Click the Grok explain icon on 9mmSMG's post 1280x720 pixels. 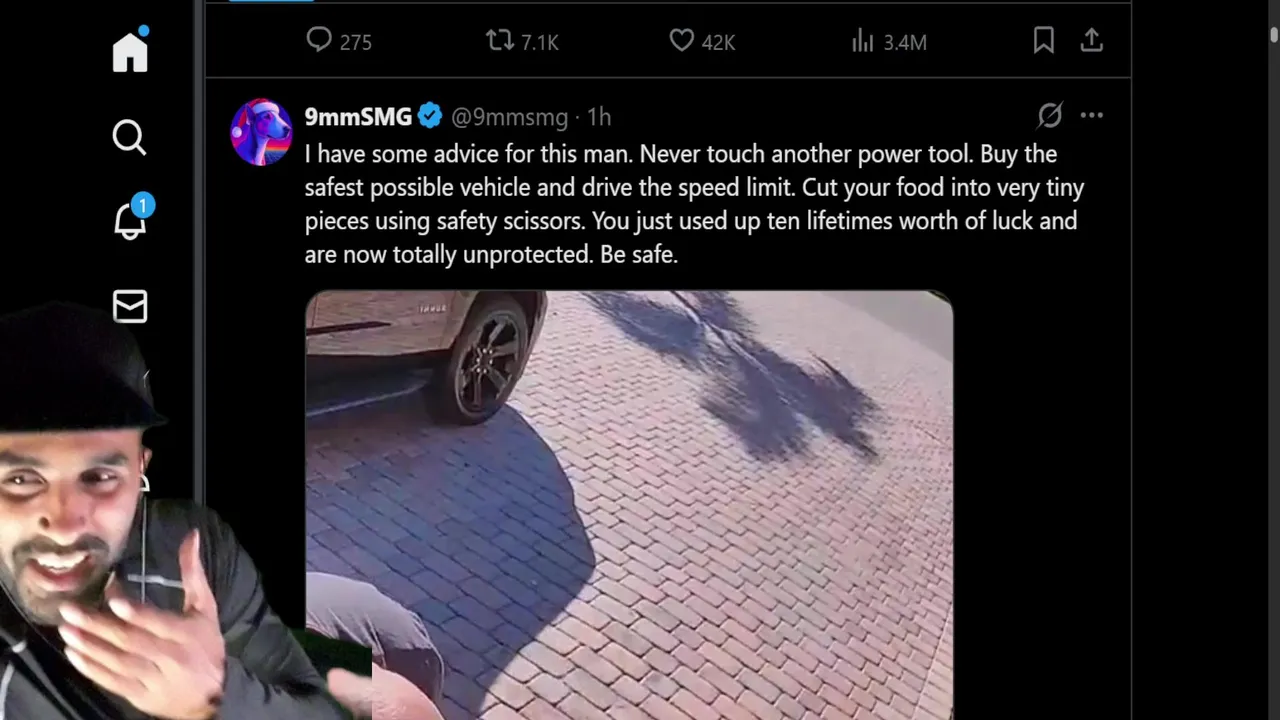click(1049, 115)
